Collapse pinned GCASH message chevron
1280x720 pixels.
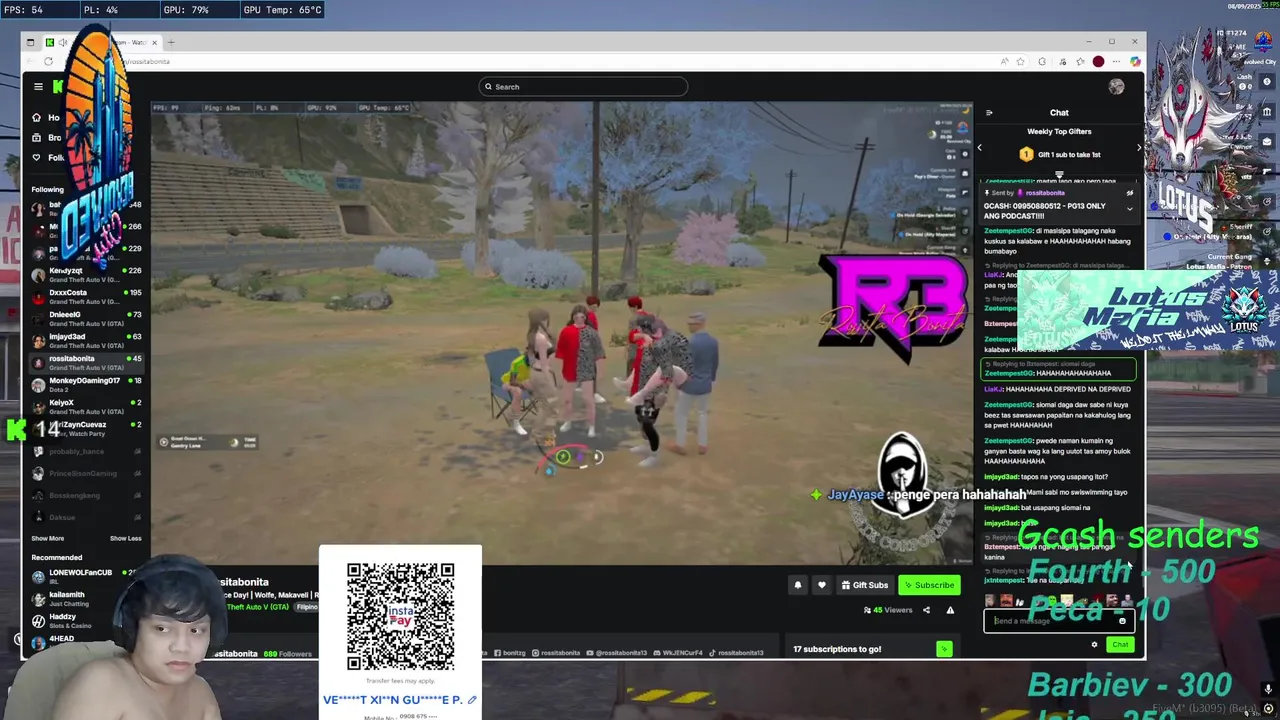(1130, 208)
